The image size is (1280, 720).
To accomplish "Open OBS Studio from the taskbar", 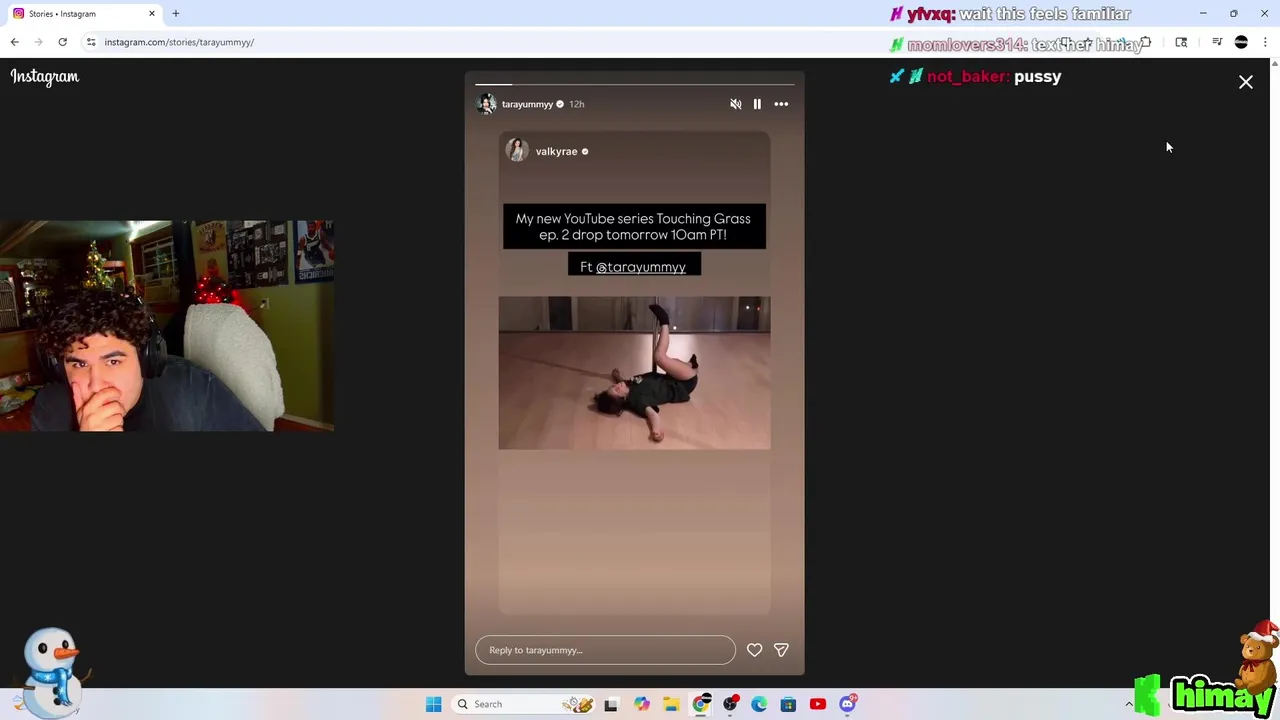I will coord(731,704).
